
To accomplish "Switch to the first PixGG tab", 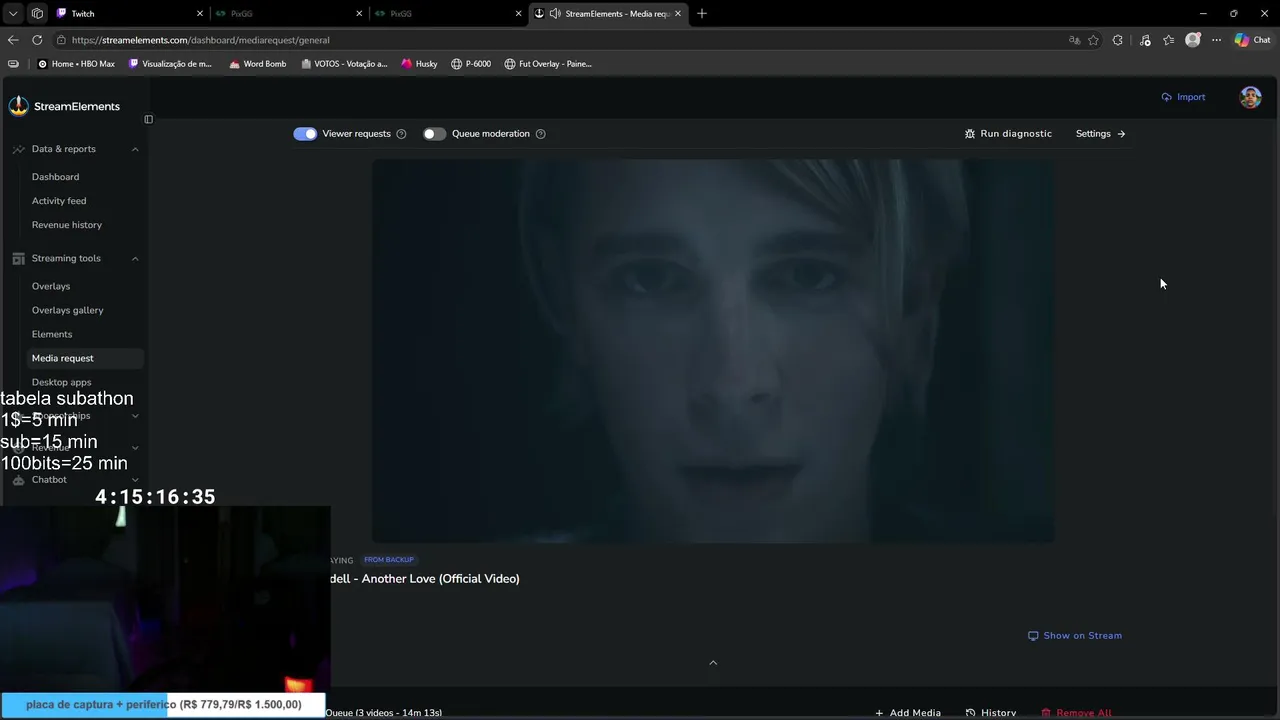I will click(289, 14).
